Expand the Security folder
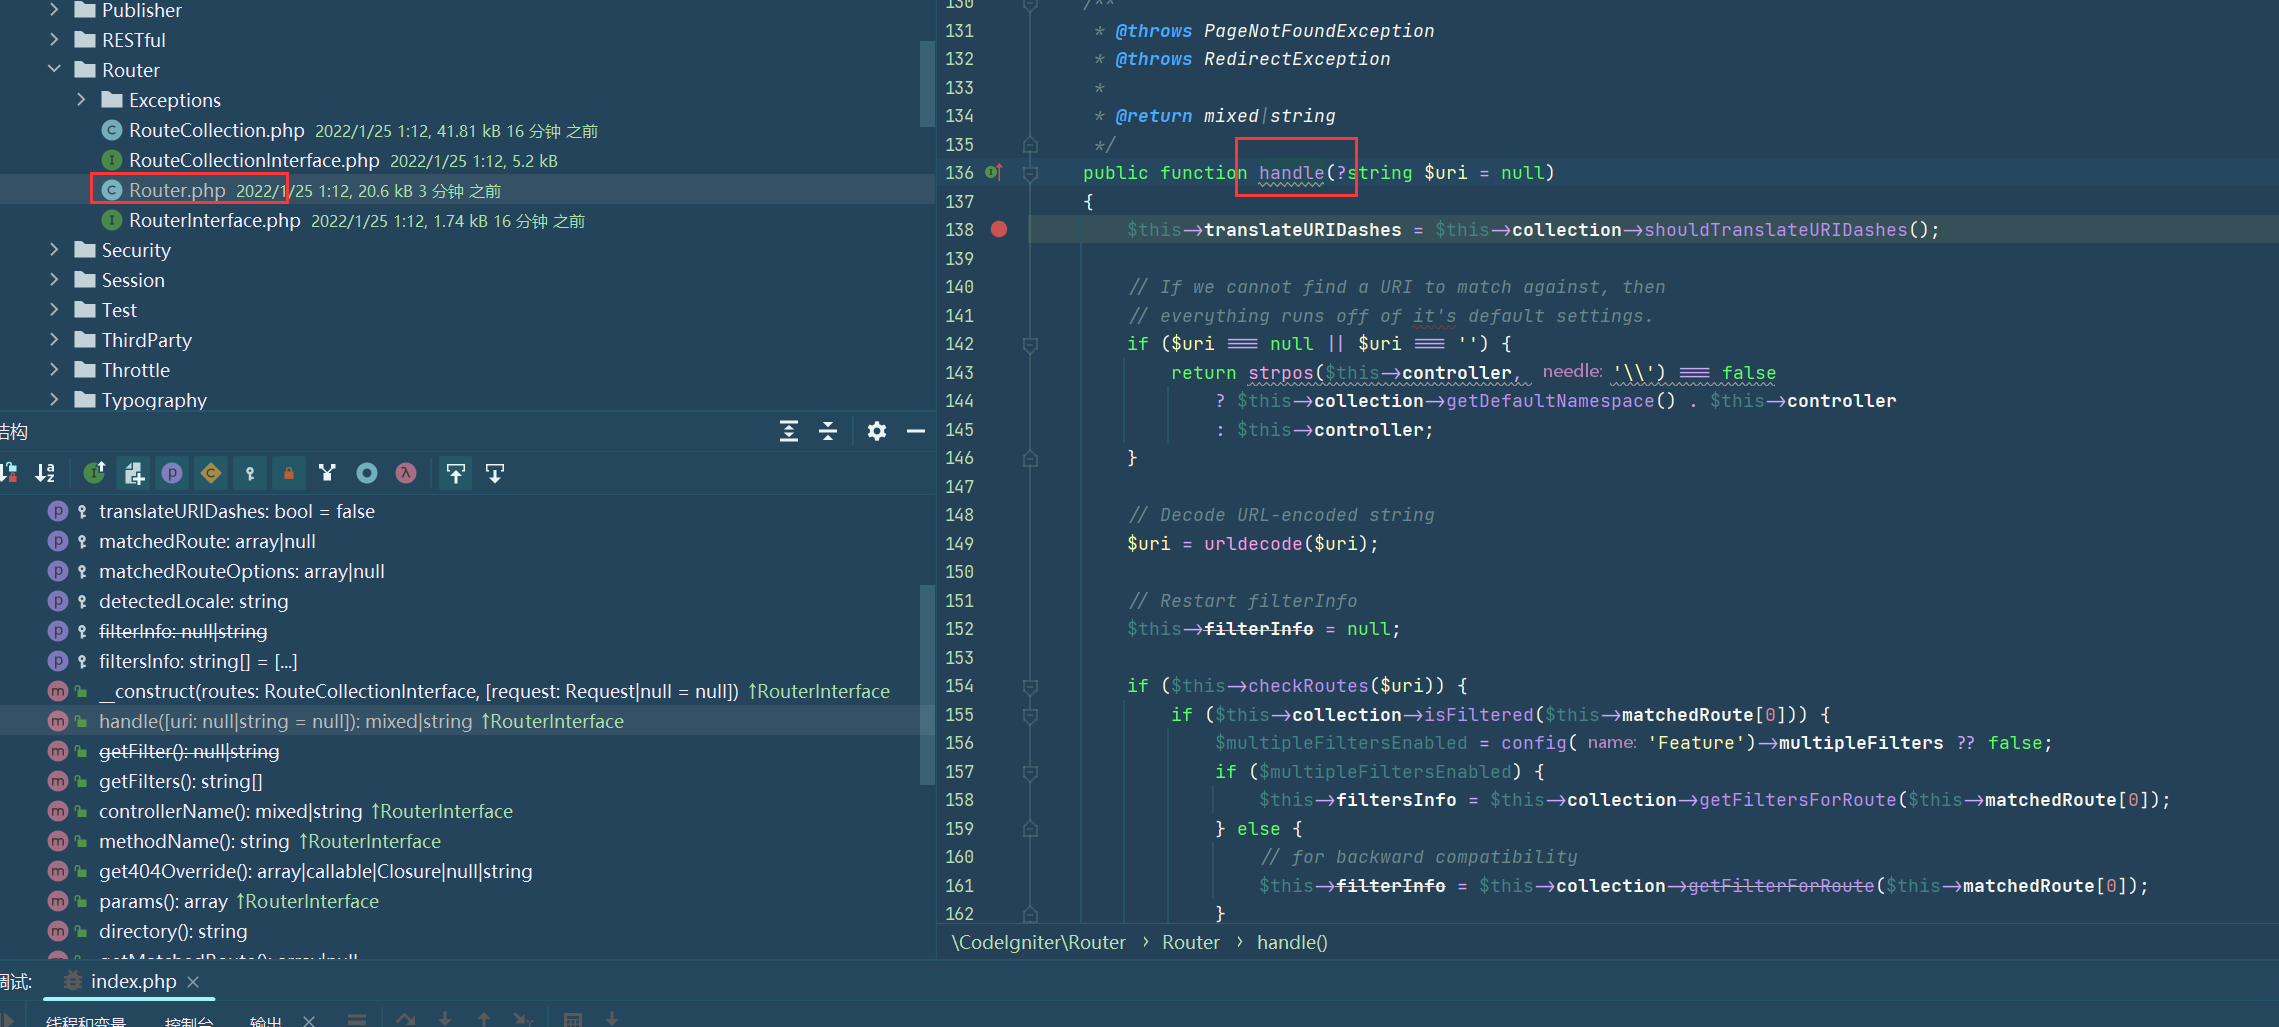The width and height of the screenshot is (2279, 1027). click(x=54, y=250)
